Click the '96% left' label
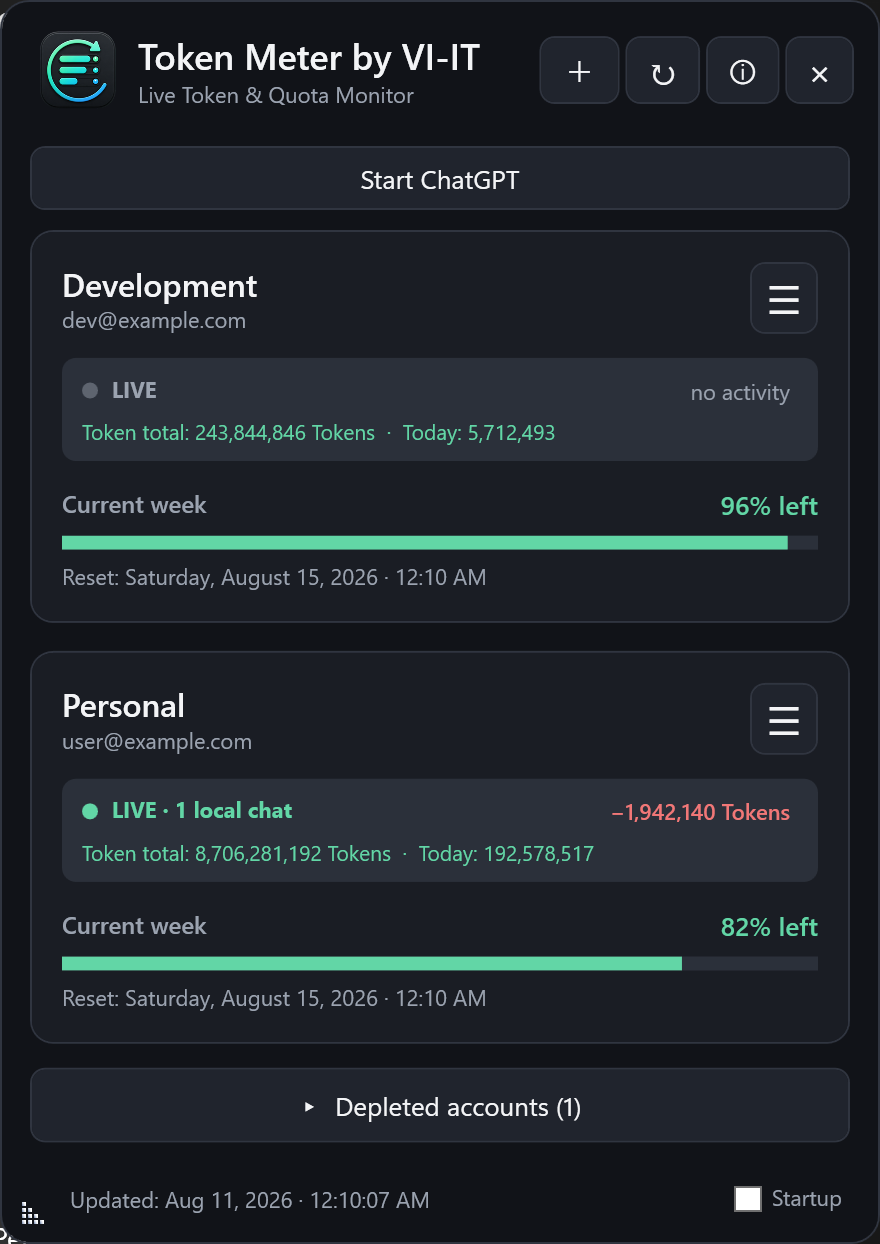Screen dimensions: 880x1244 click(x=769, y=506)
